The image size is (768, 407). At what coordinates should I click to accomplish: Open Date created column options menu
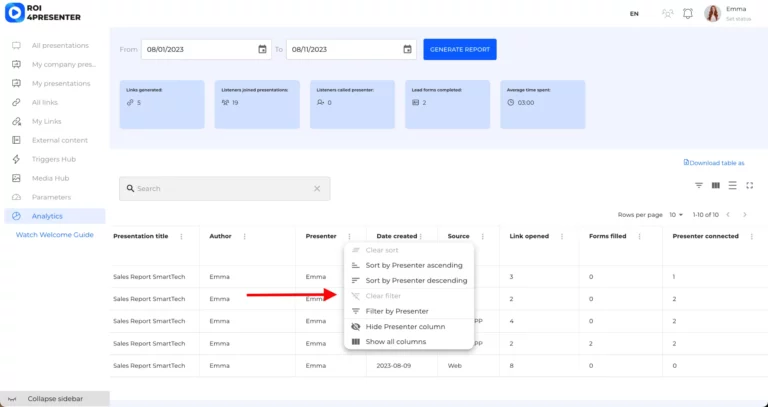pyautogui.click(x=421, y=237)
